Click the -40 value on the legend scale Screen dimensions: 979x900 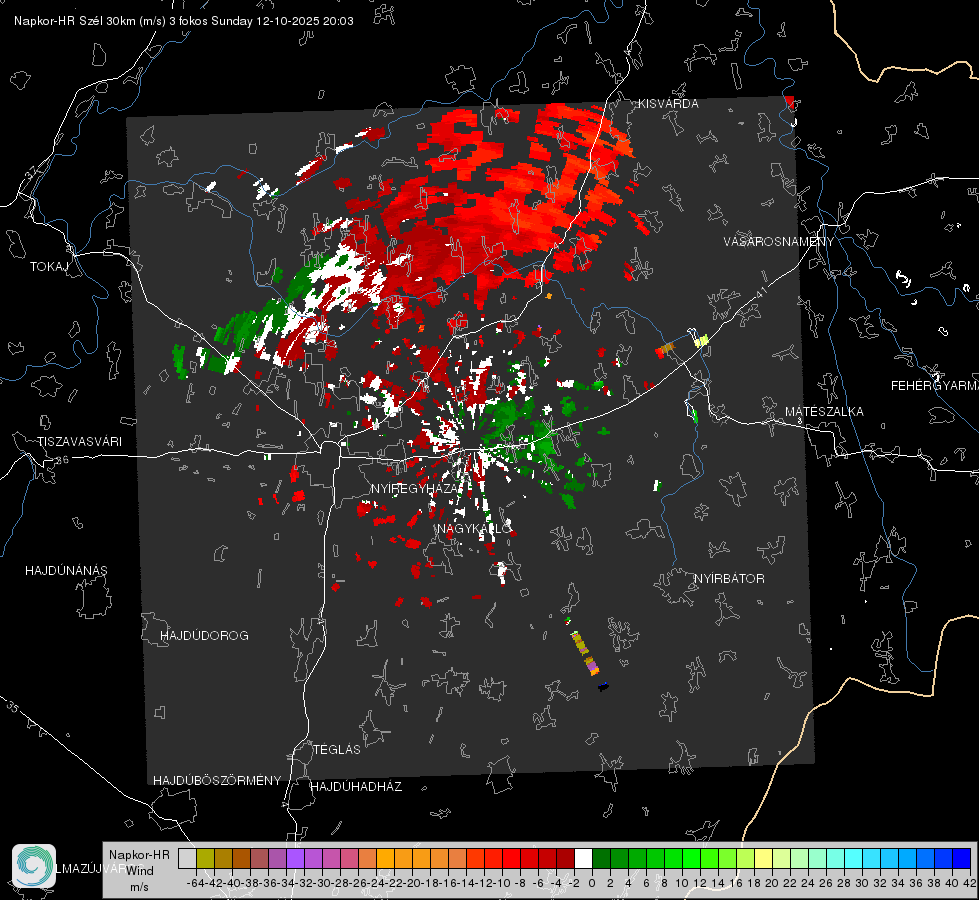click(x=234, y=883)
